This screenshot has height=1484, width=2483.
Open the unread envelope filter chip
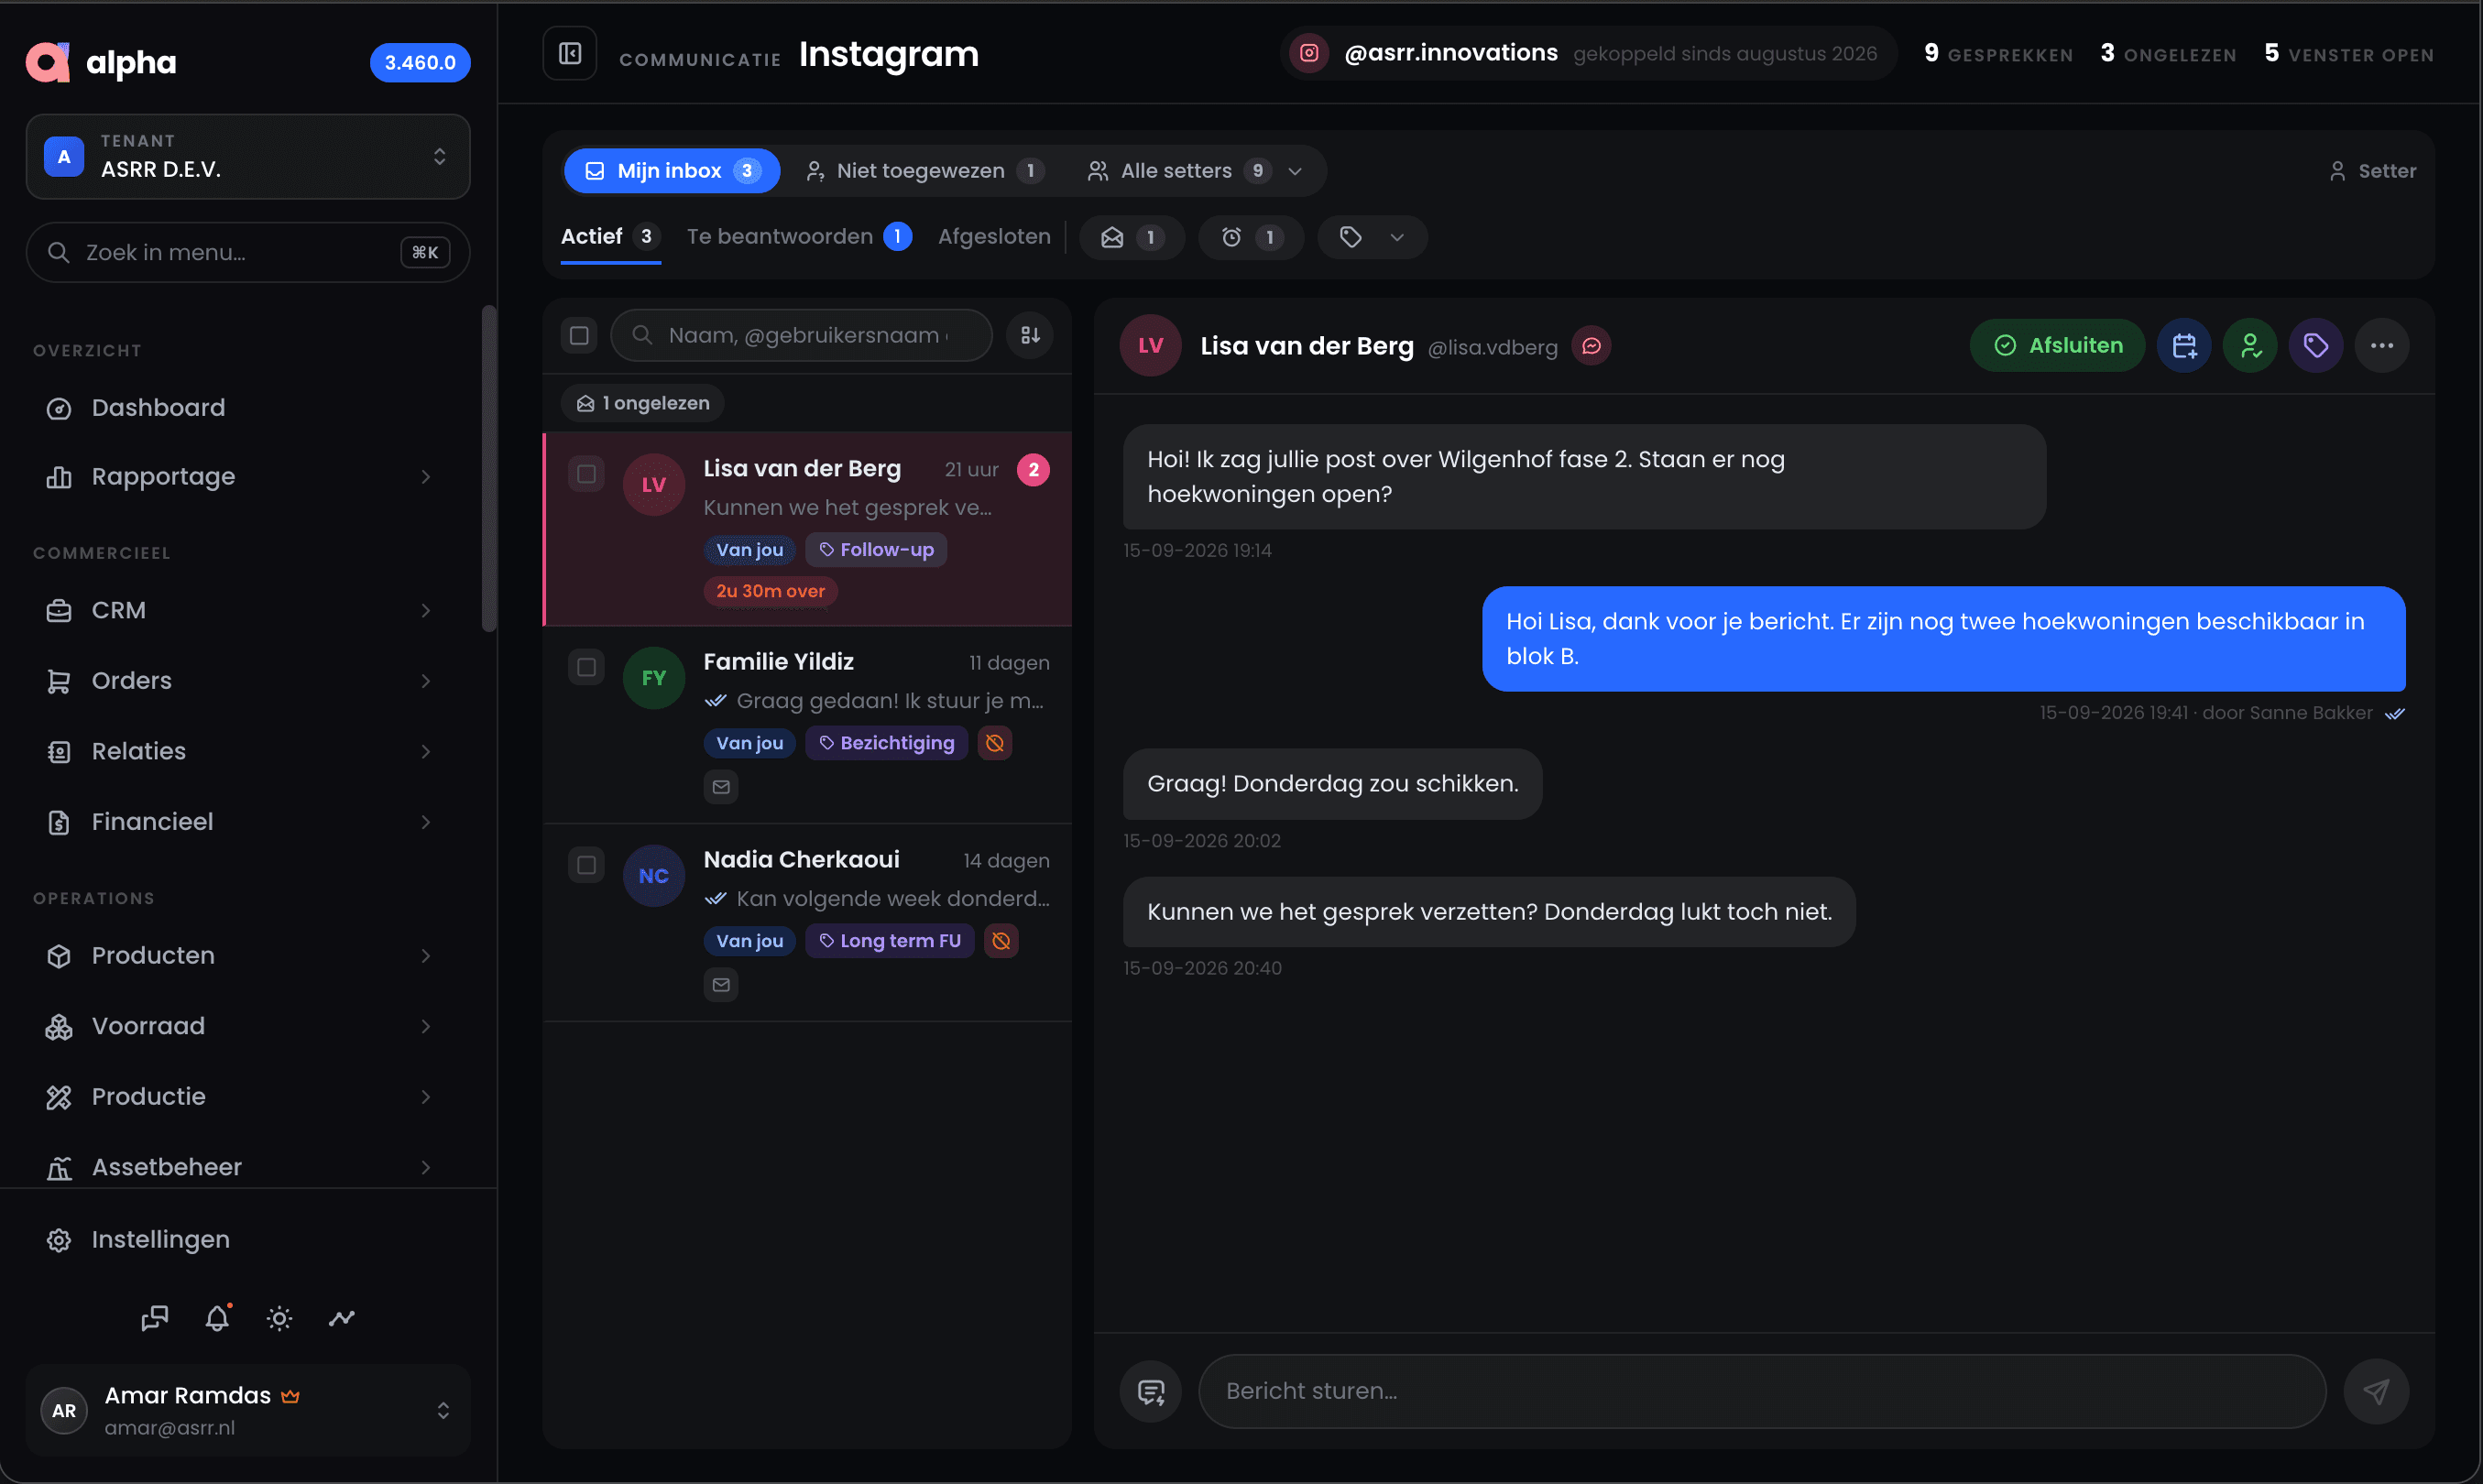pos(1131,237)
